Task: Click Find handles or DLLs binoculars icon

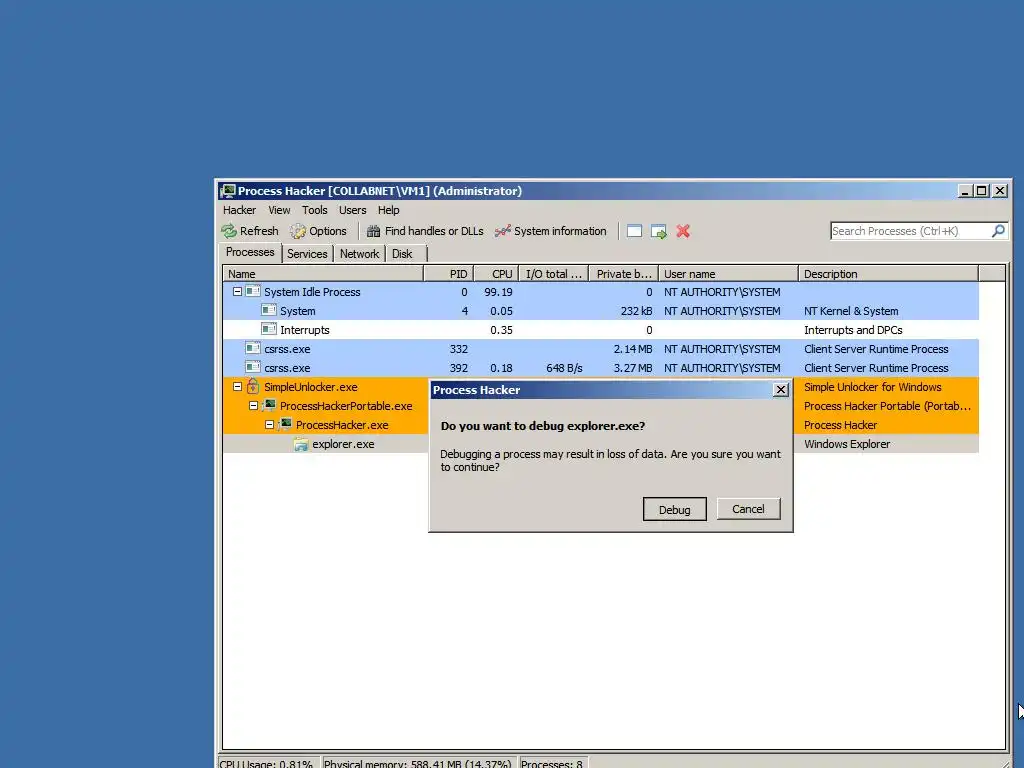Action: [374, 231]
